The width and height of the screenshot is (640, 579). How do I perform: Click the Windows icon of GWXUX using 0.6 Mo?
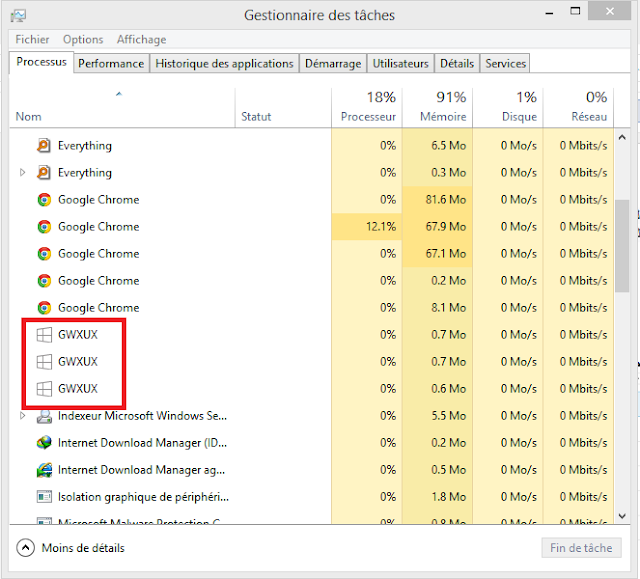click(44, 389)
